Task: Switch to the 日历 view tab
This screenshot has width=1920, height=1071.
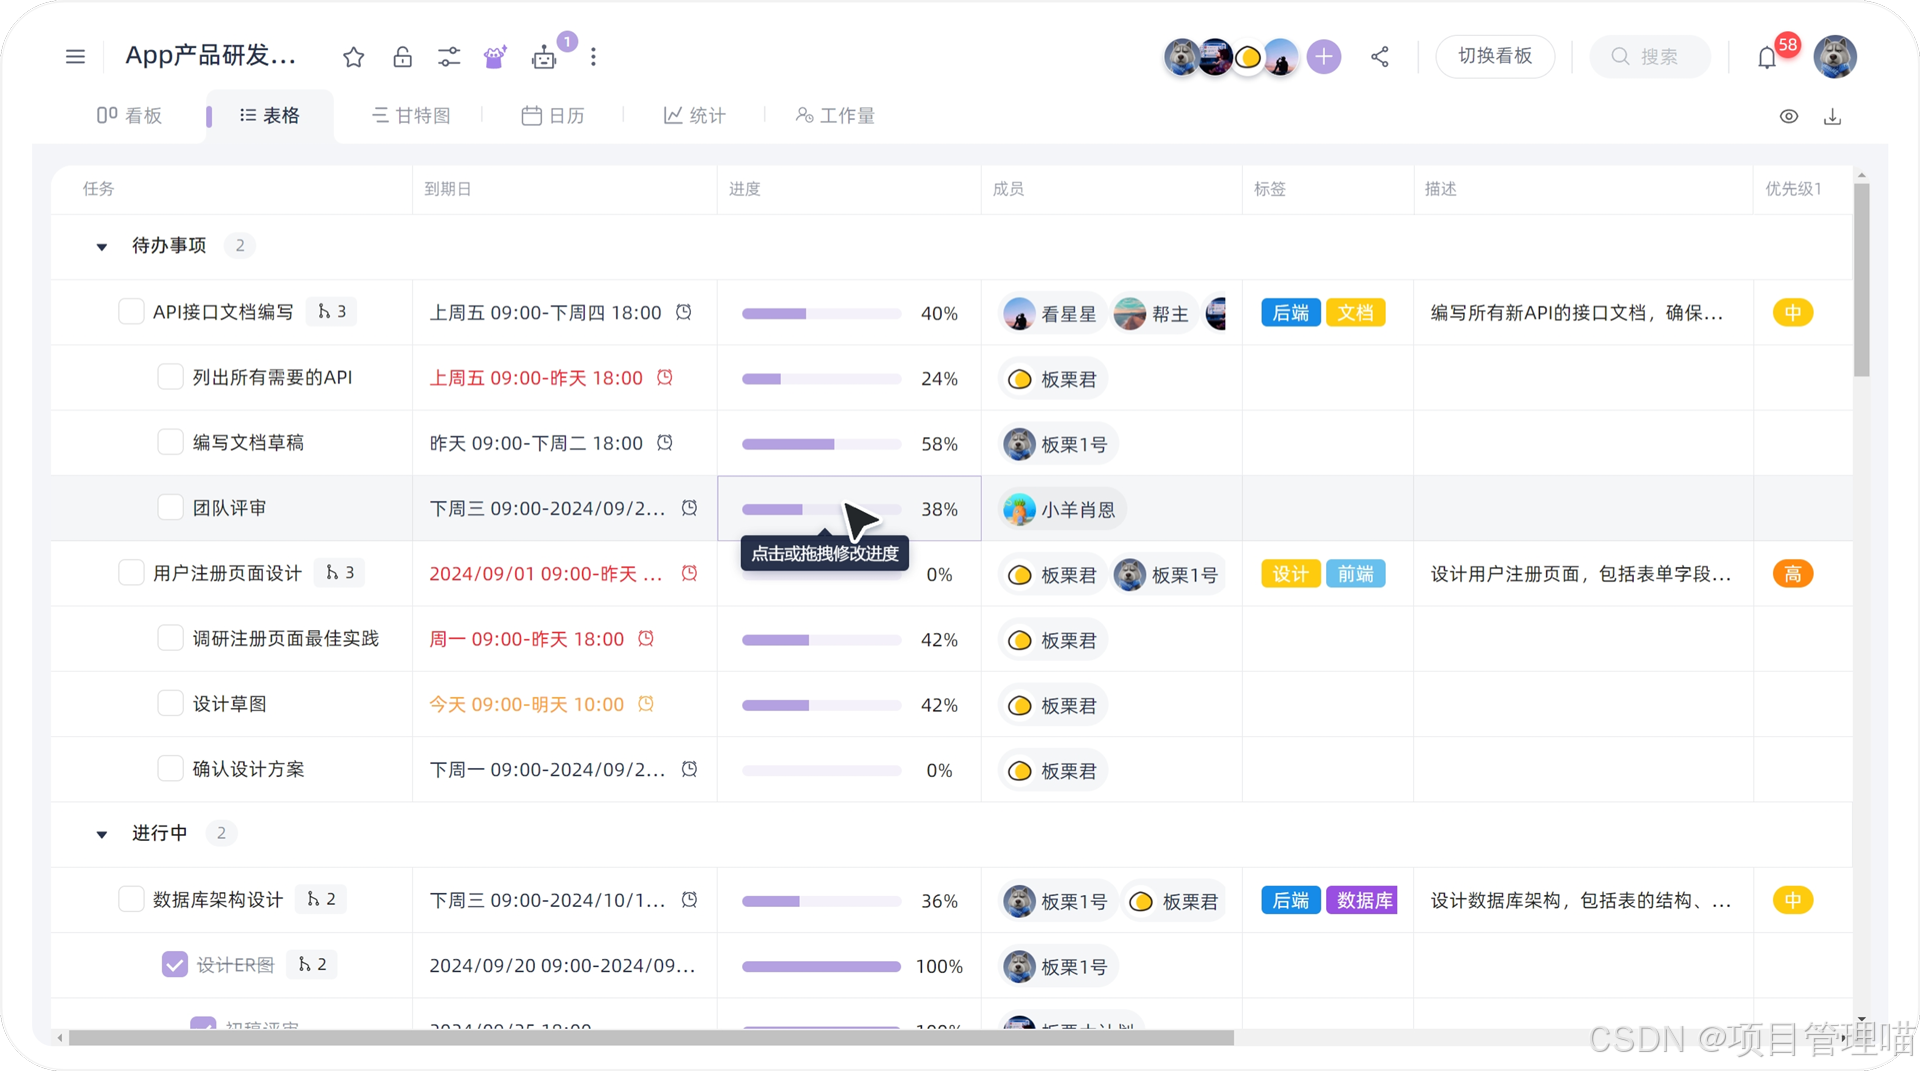Action: pyautogui.click(x=553, y=116)
